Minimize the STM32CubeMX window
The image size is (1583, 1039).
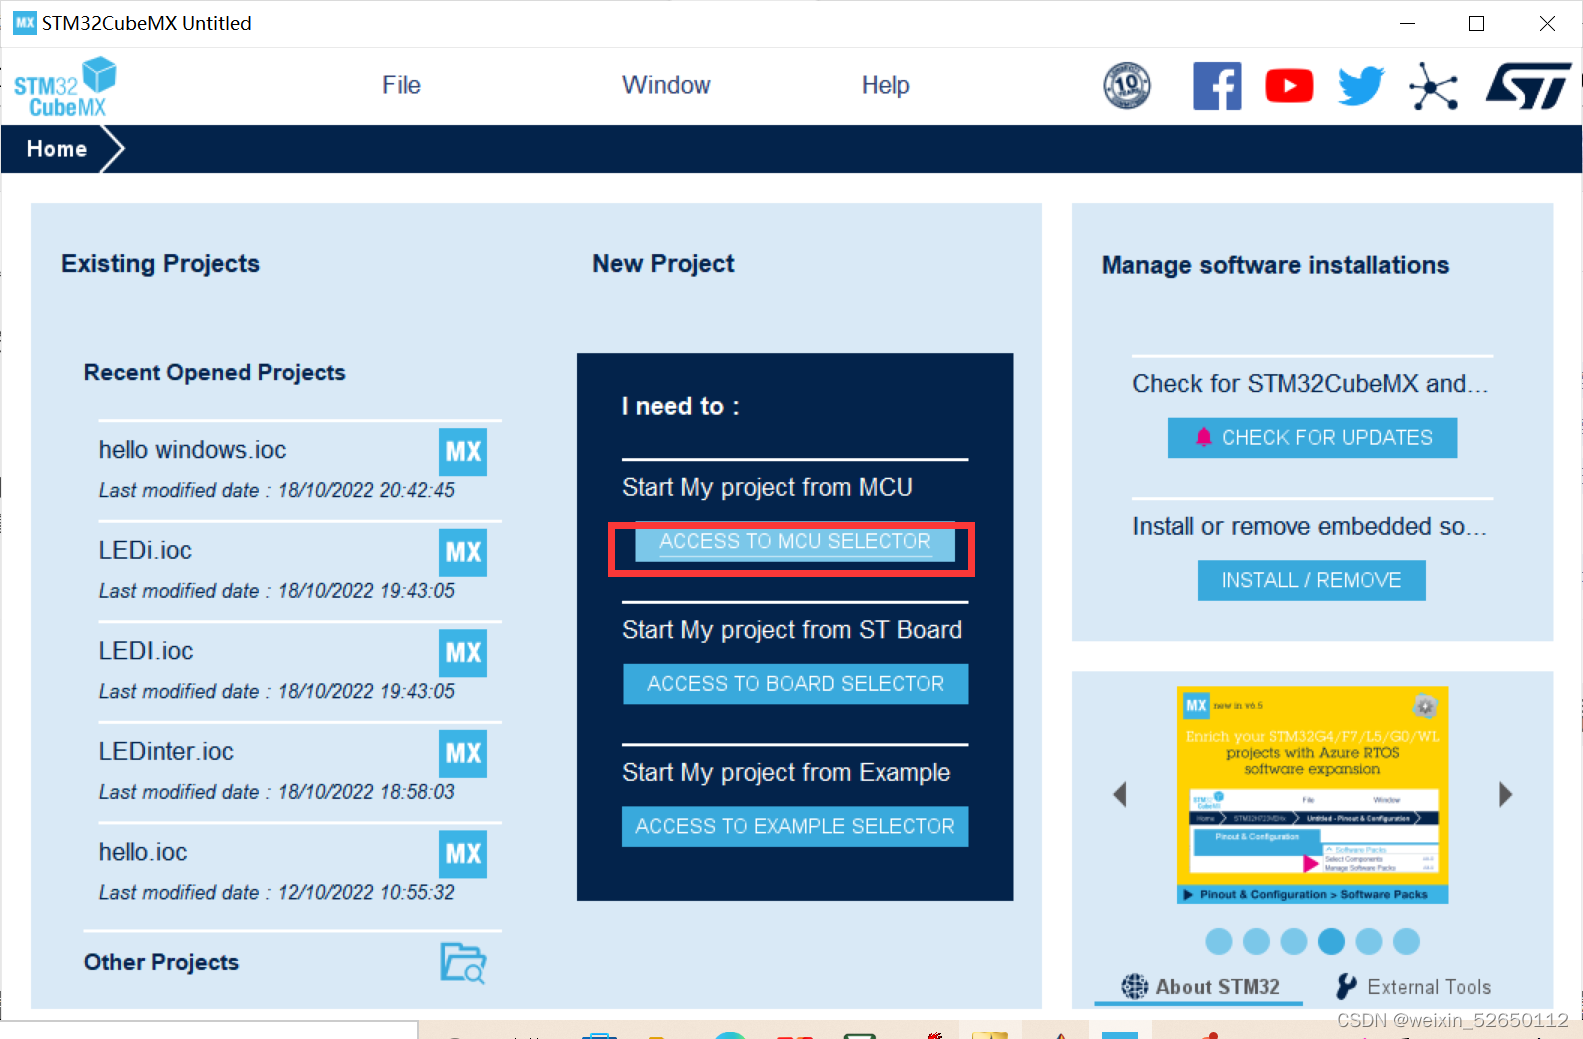coord(1407,23)
